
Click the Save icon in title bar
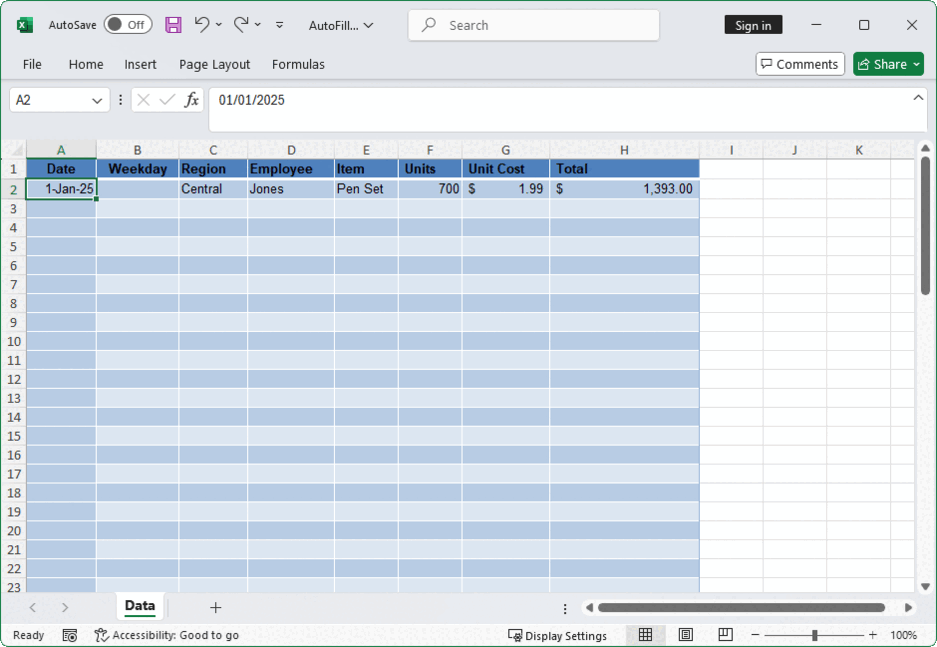(x=173, y=25)
